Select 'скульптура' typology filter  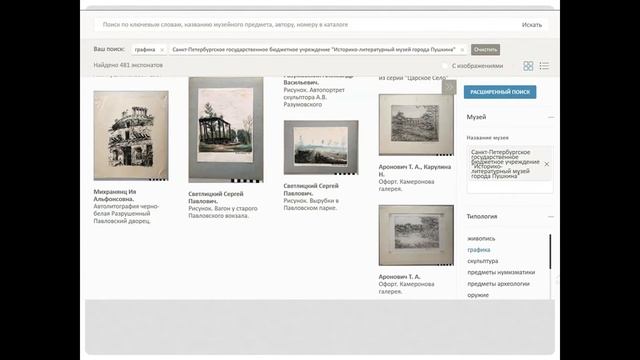click(x=482, y=261)
